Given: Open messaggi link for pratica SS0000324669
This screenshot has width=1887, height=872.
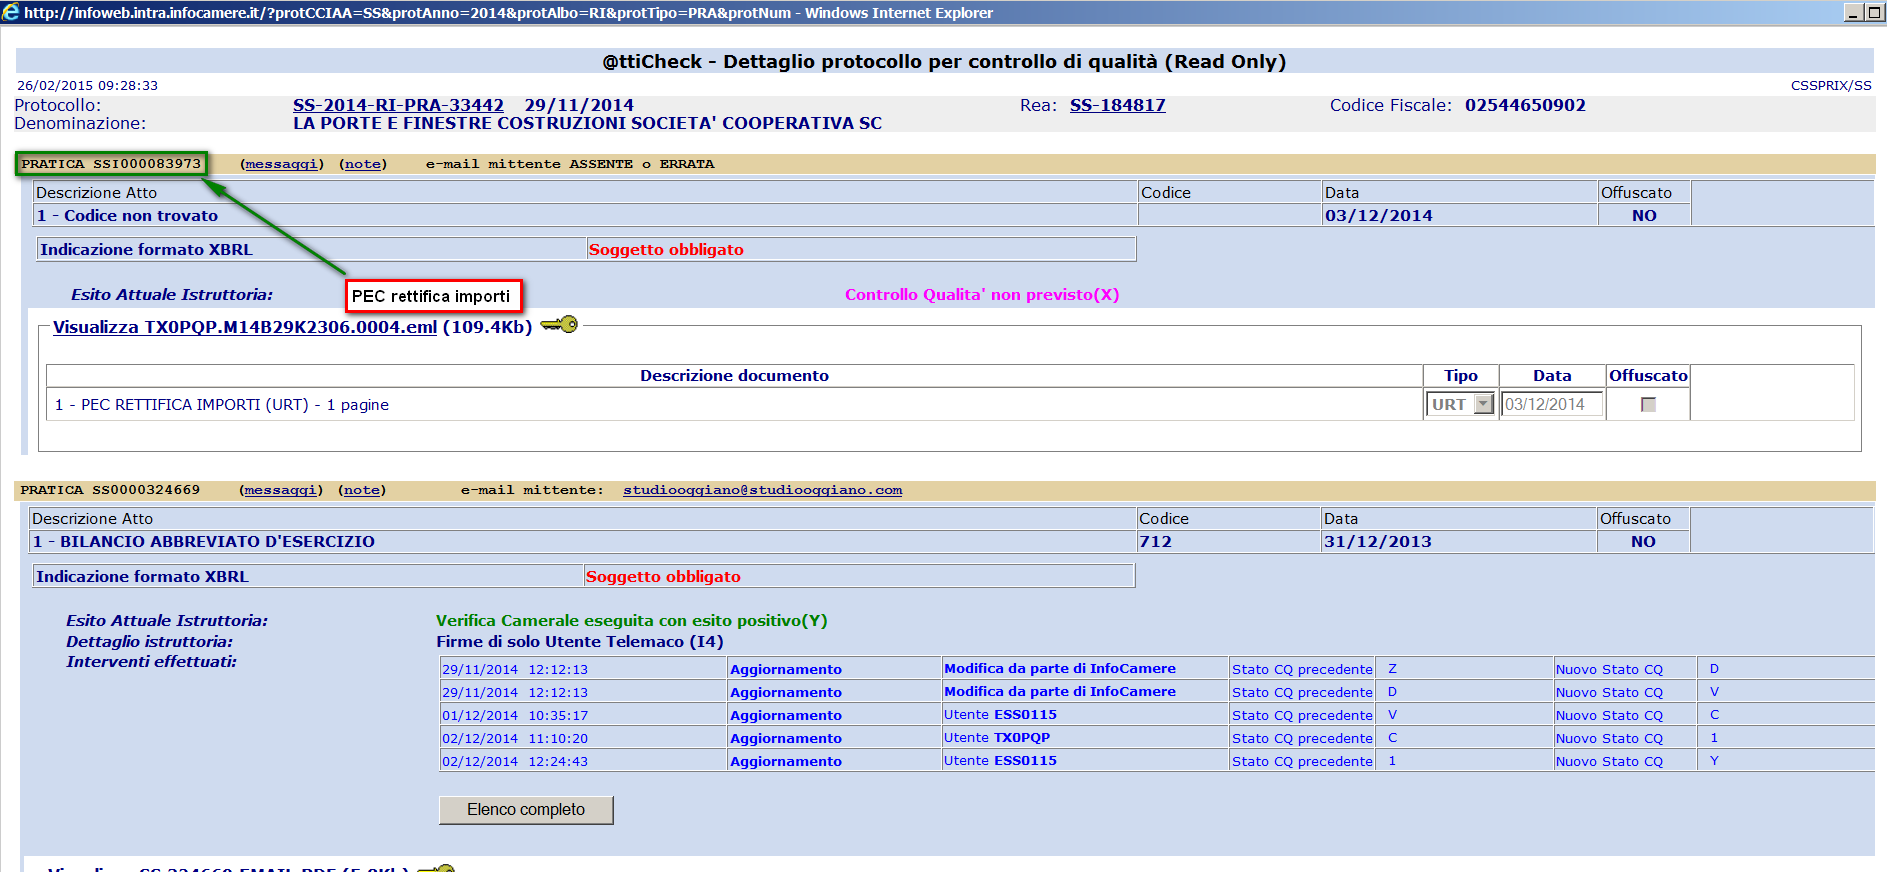Looking at the screenshot, I should 281,490.
